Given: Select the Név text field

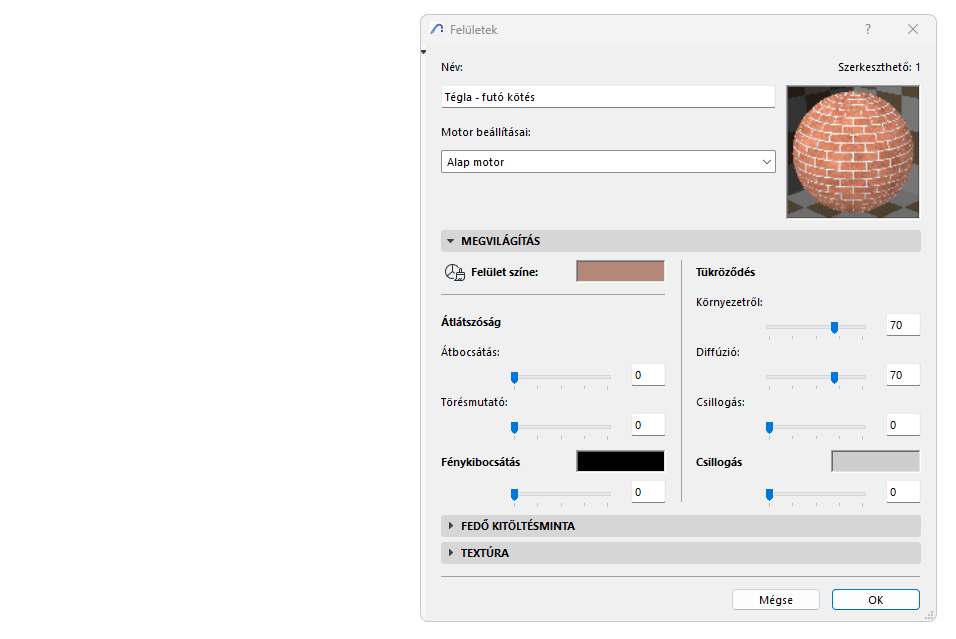Looking at the screenshot, I should pos(607,96).
